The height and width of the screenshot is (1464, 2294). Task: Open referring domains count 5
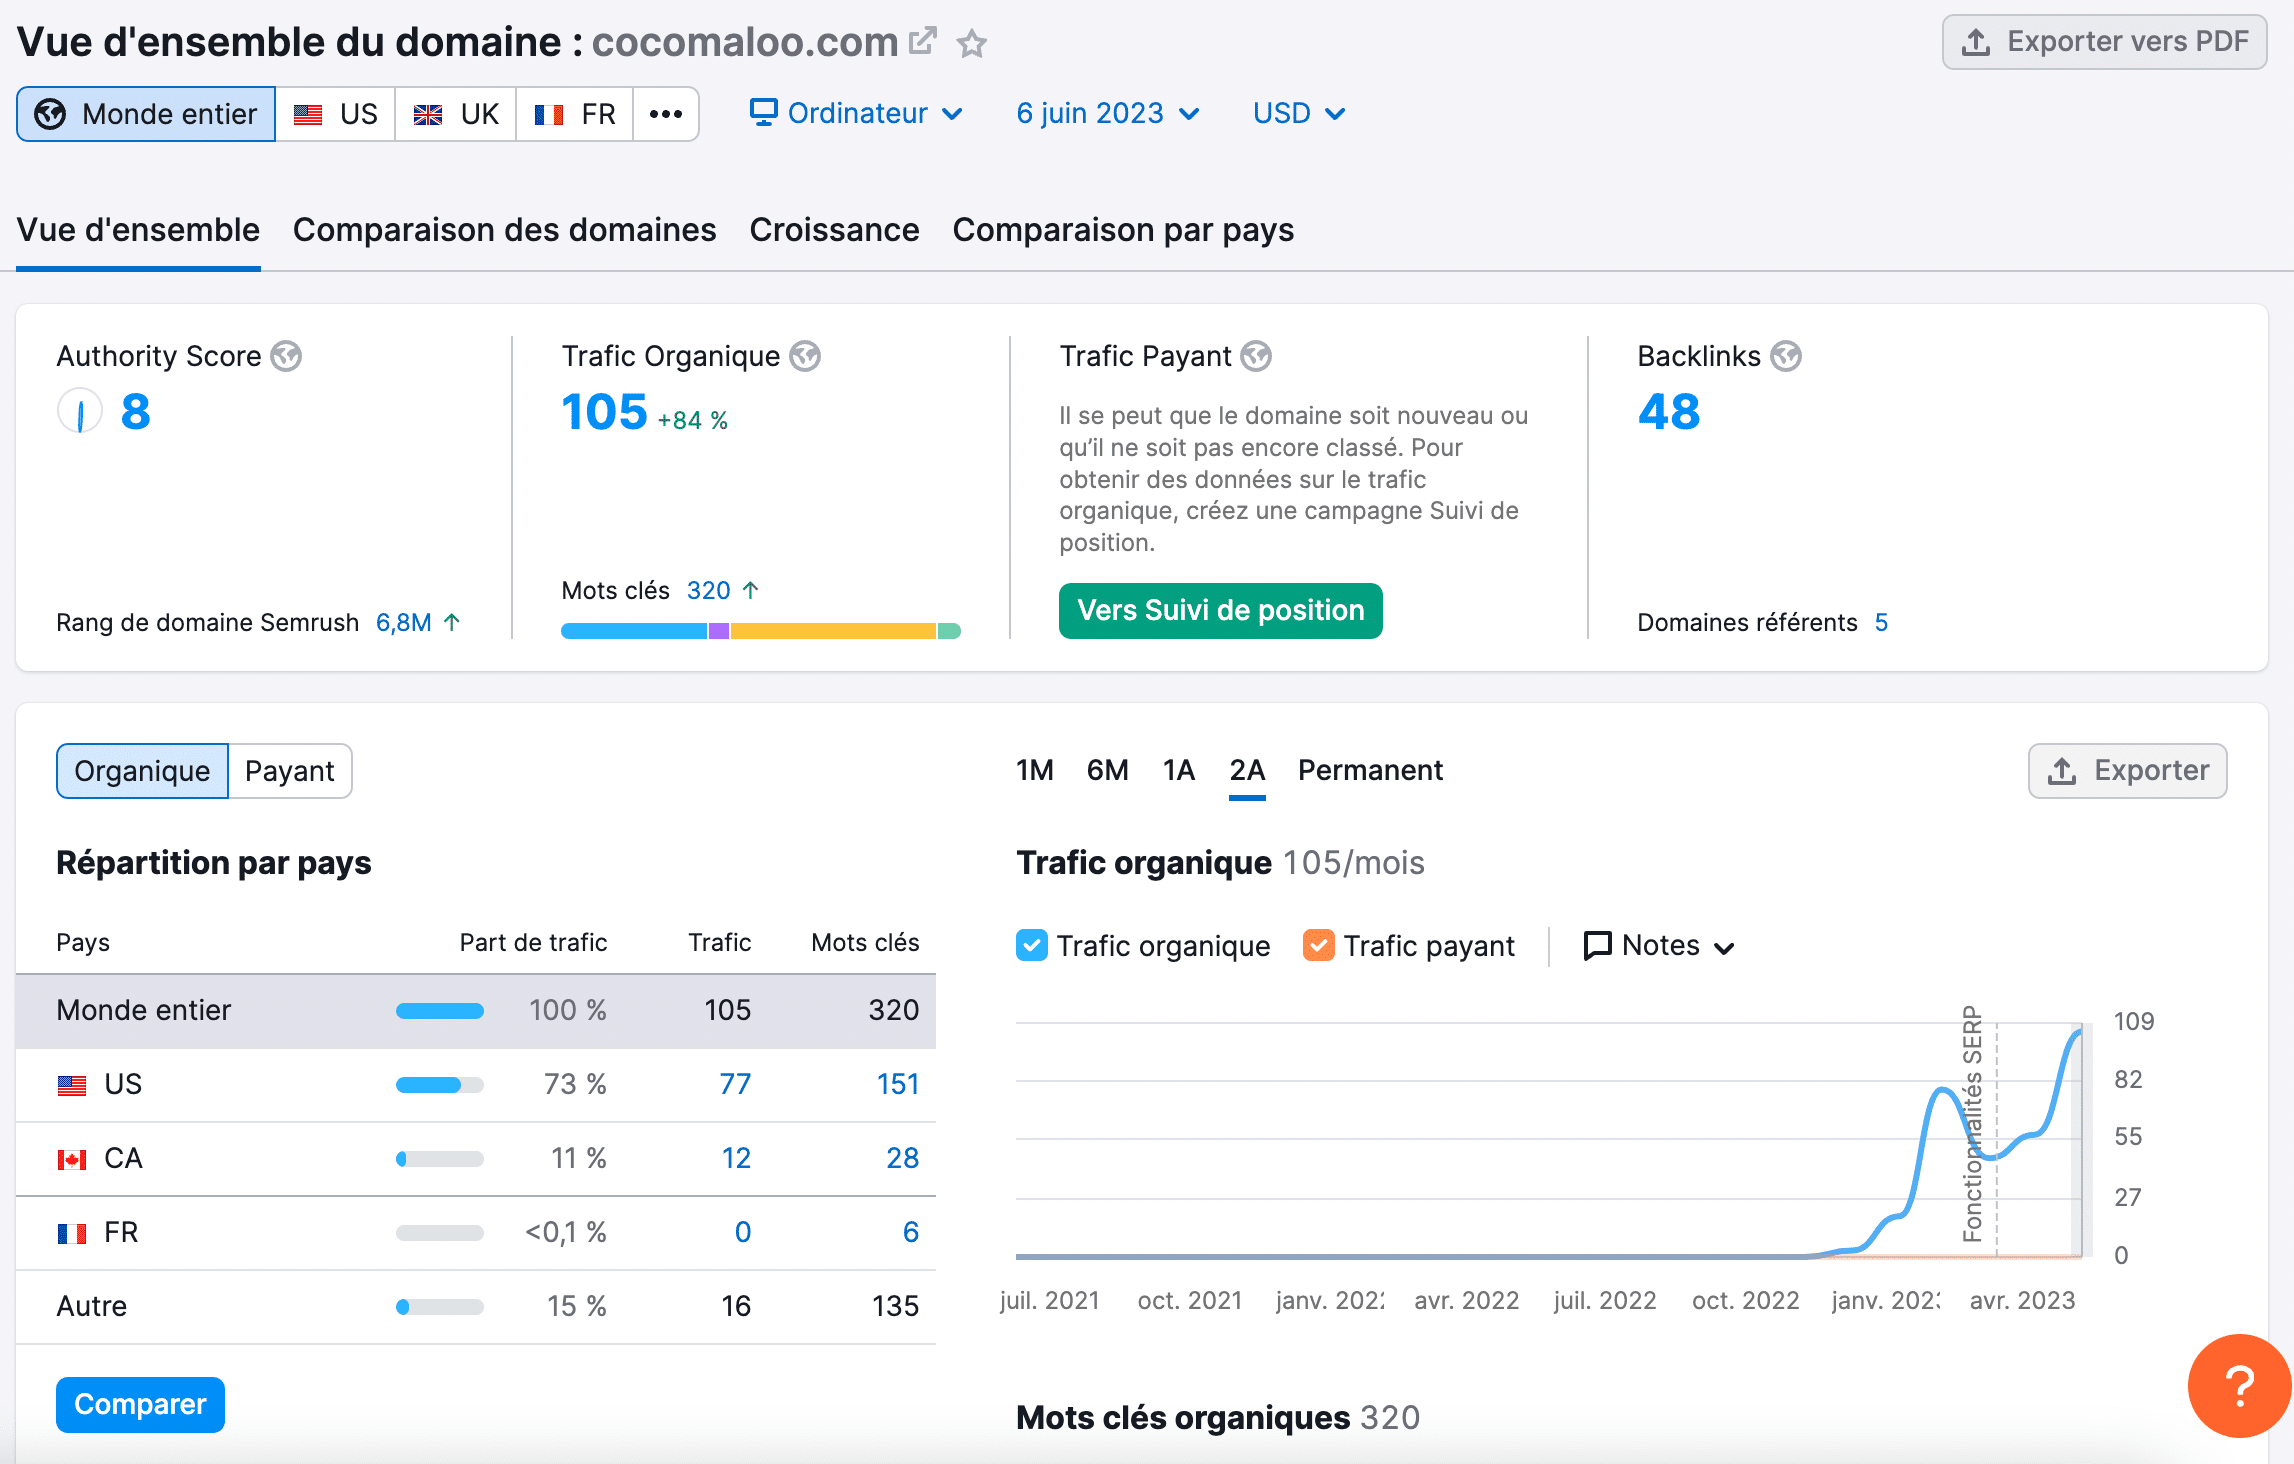1881,622
